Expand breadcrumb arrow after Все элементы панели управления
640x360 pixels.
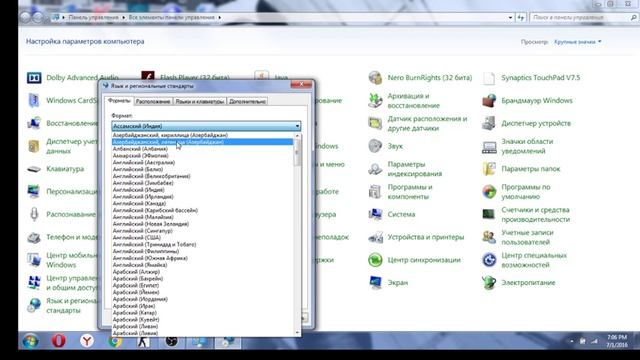(220, 18)
